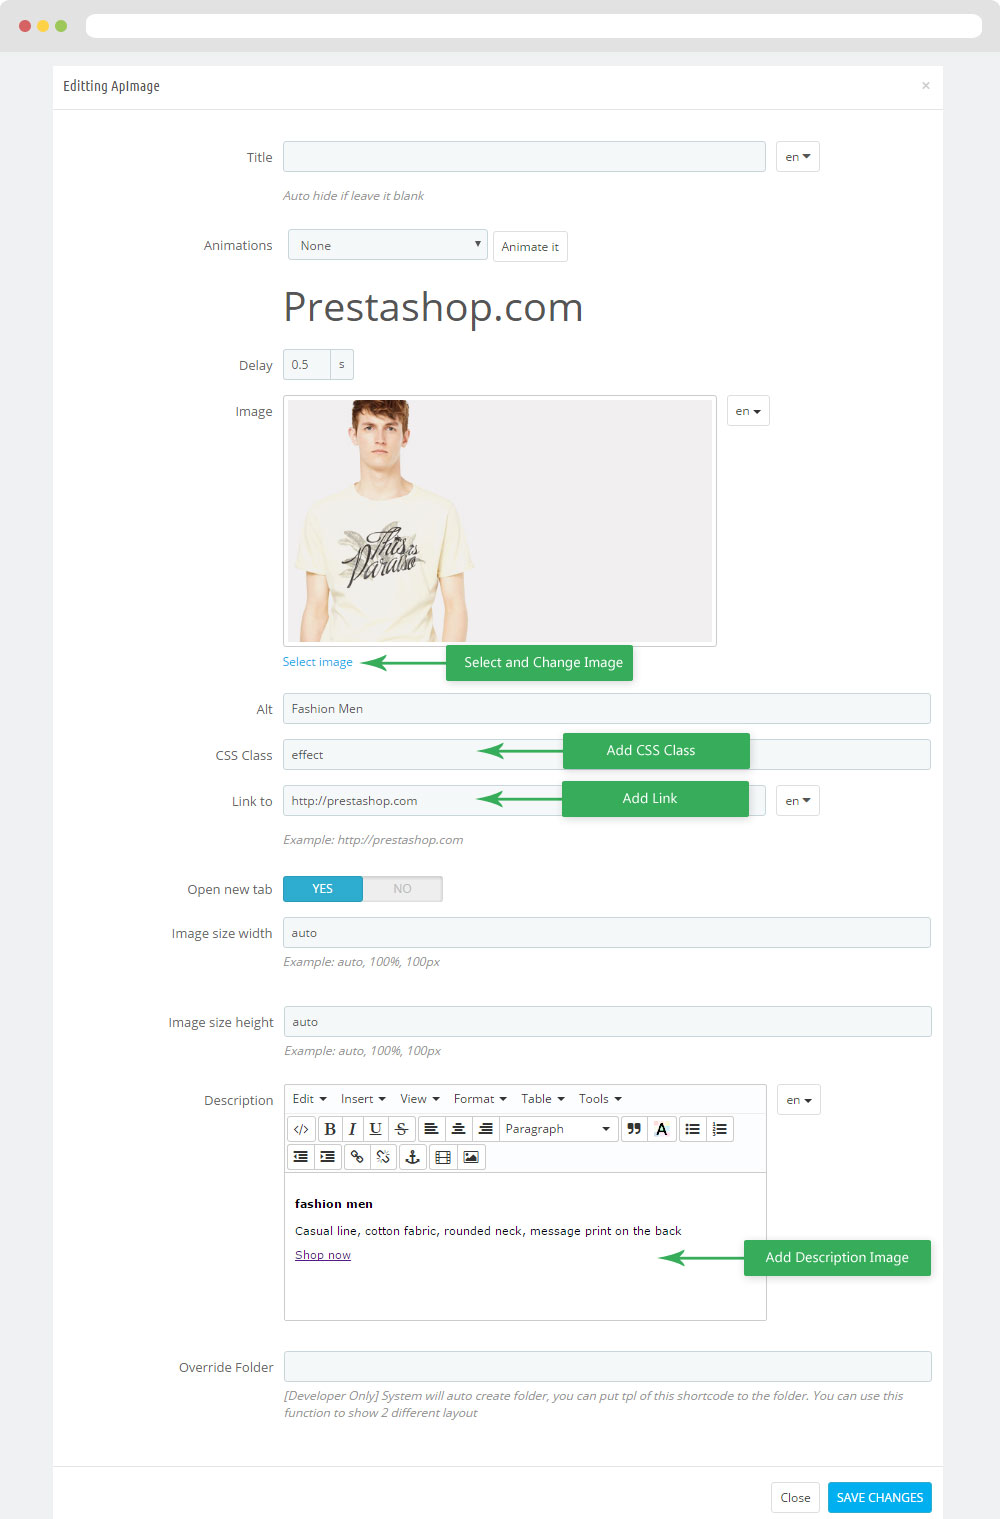Insert image using the picture icon
The image size is (1000, 1519).
coord(471,1157)
